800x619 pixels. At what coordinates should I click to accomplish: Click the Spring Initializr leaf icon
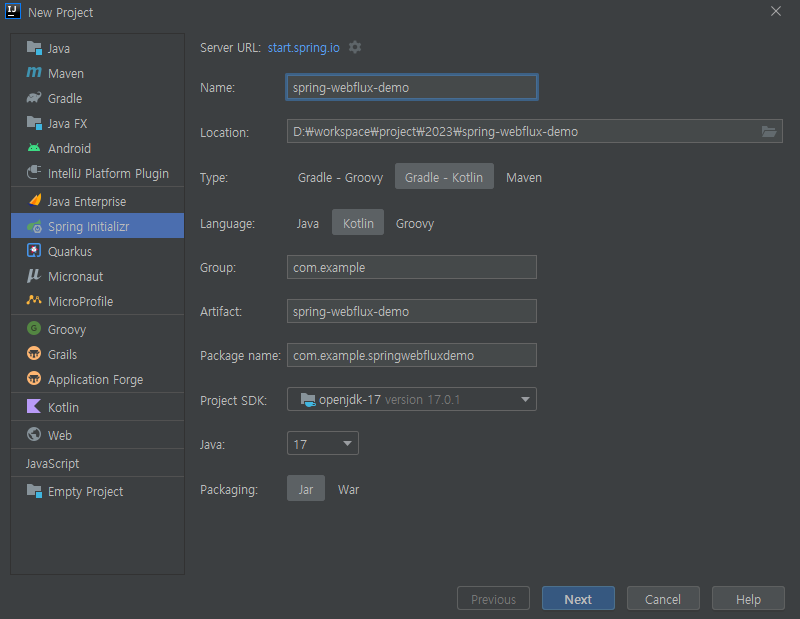pos(34,226)
